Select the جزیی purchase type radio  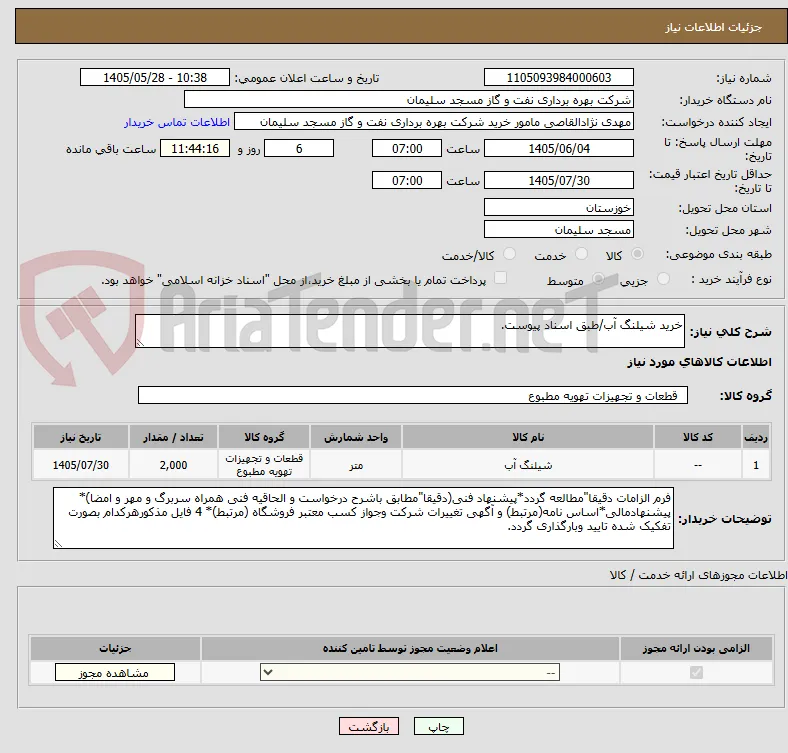663,279
